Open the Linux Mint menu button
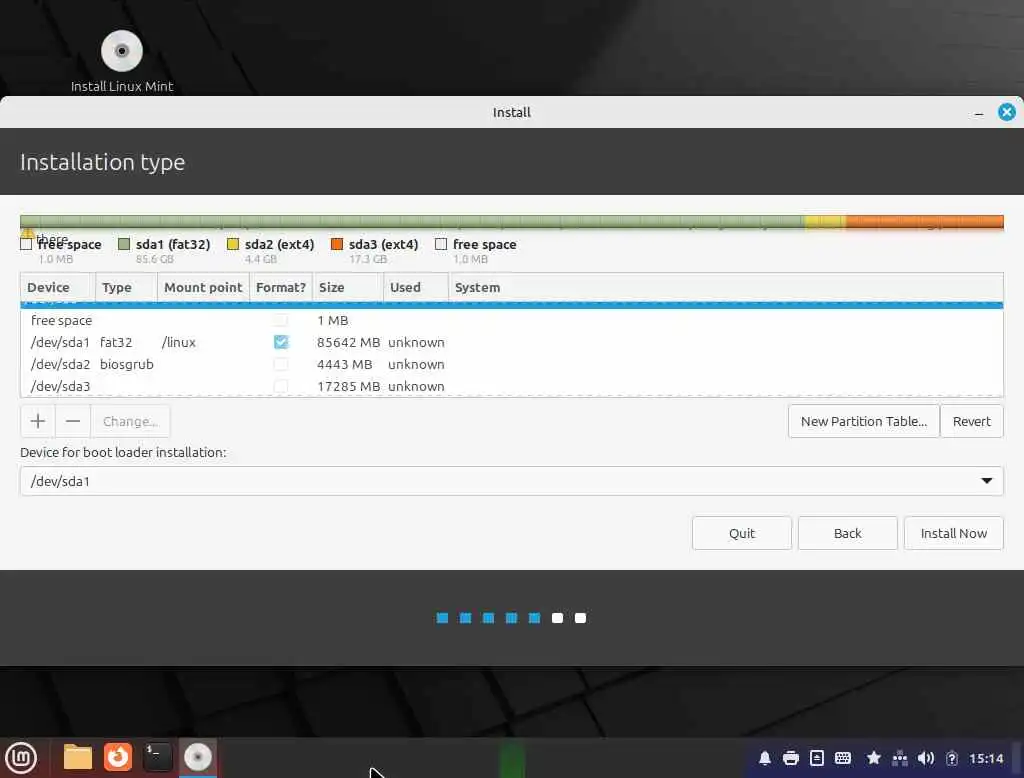 click(x=21, y=758)
